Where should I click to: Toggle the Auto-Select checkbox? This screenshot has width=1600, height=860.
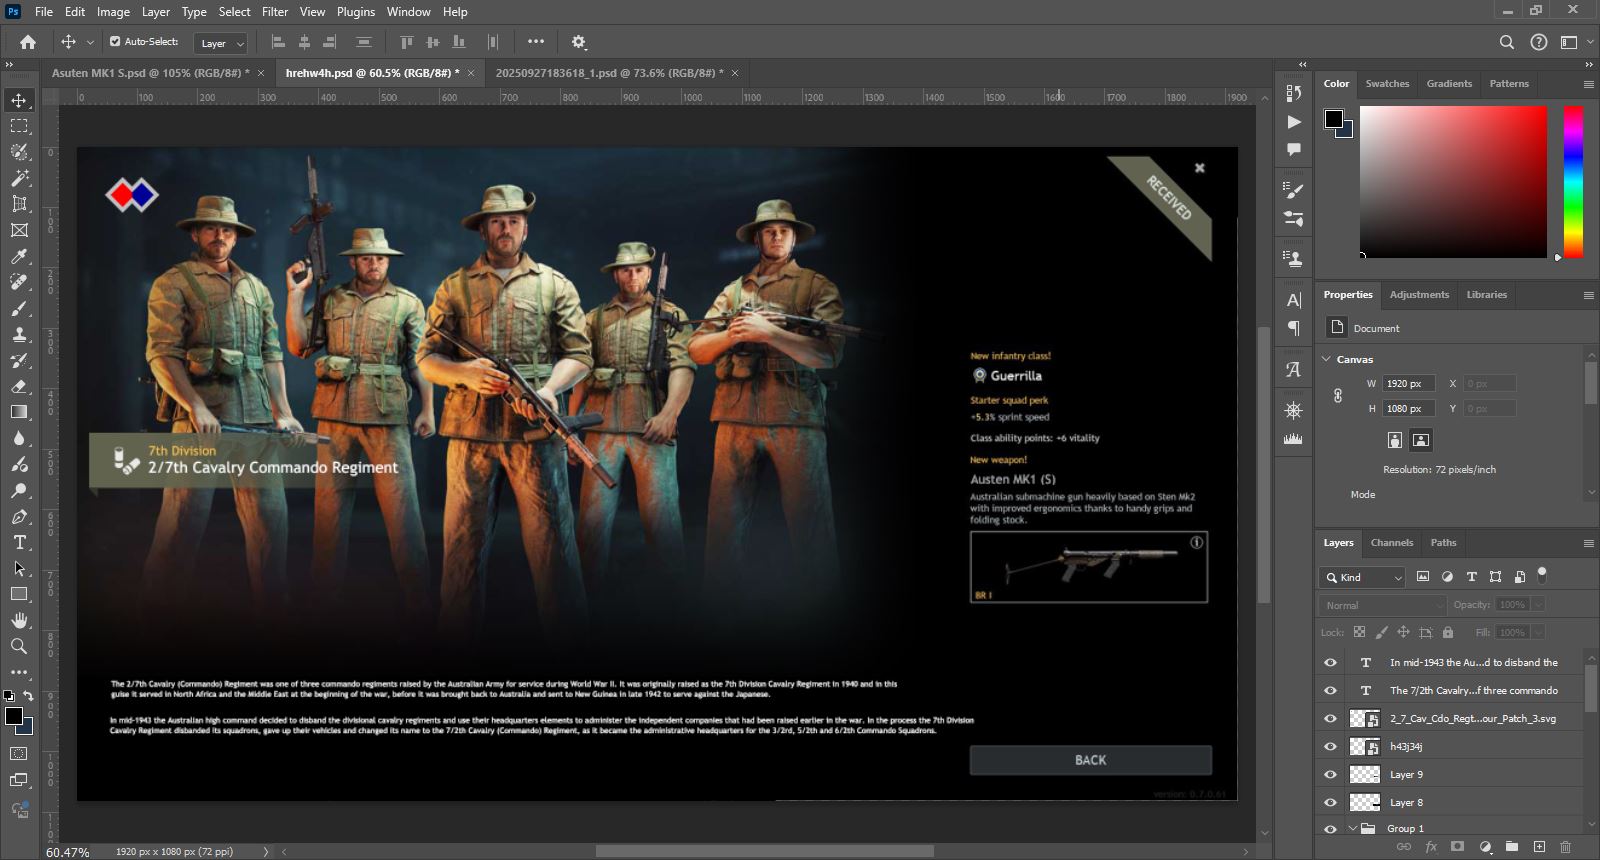coord(115,42)
